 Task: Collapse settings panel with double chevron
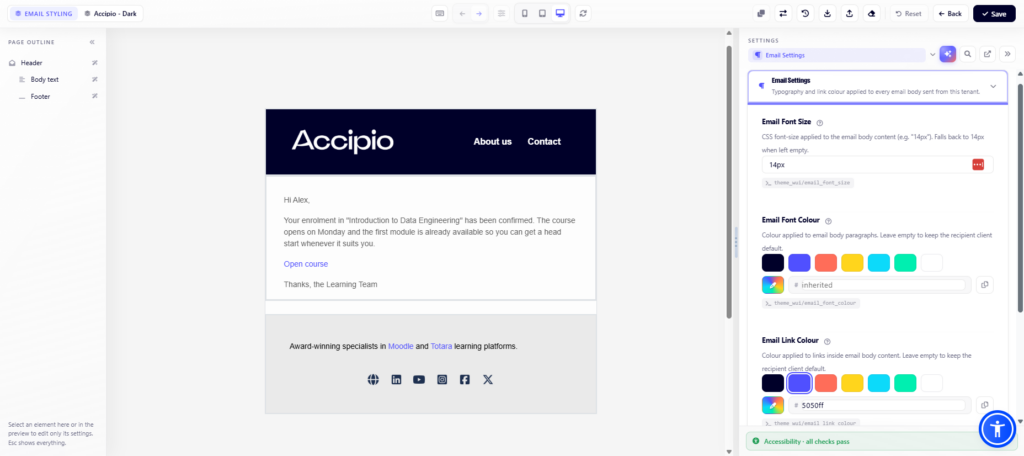pyautogui.click(x=1007, y=55)
